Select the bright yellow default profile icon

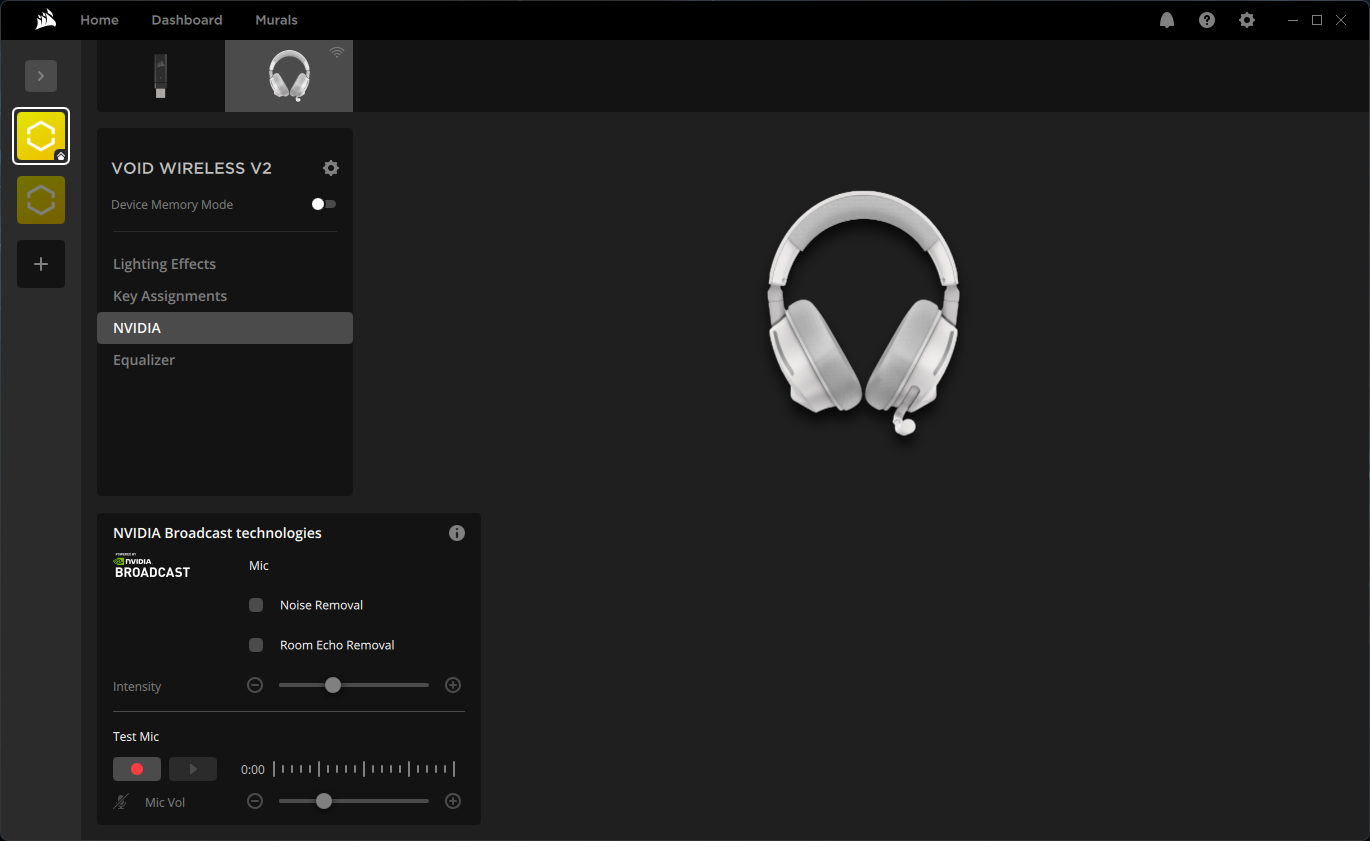pos(41,136)
